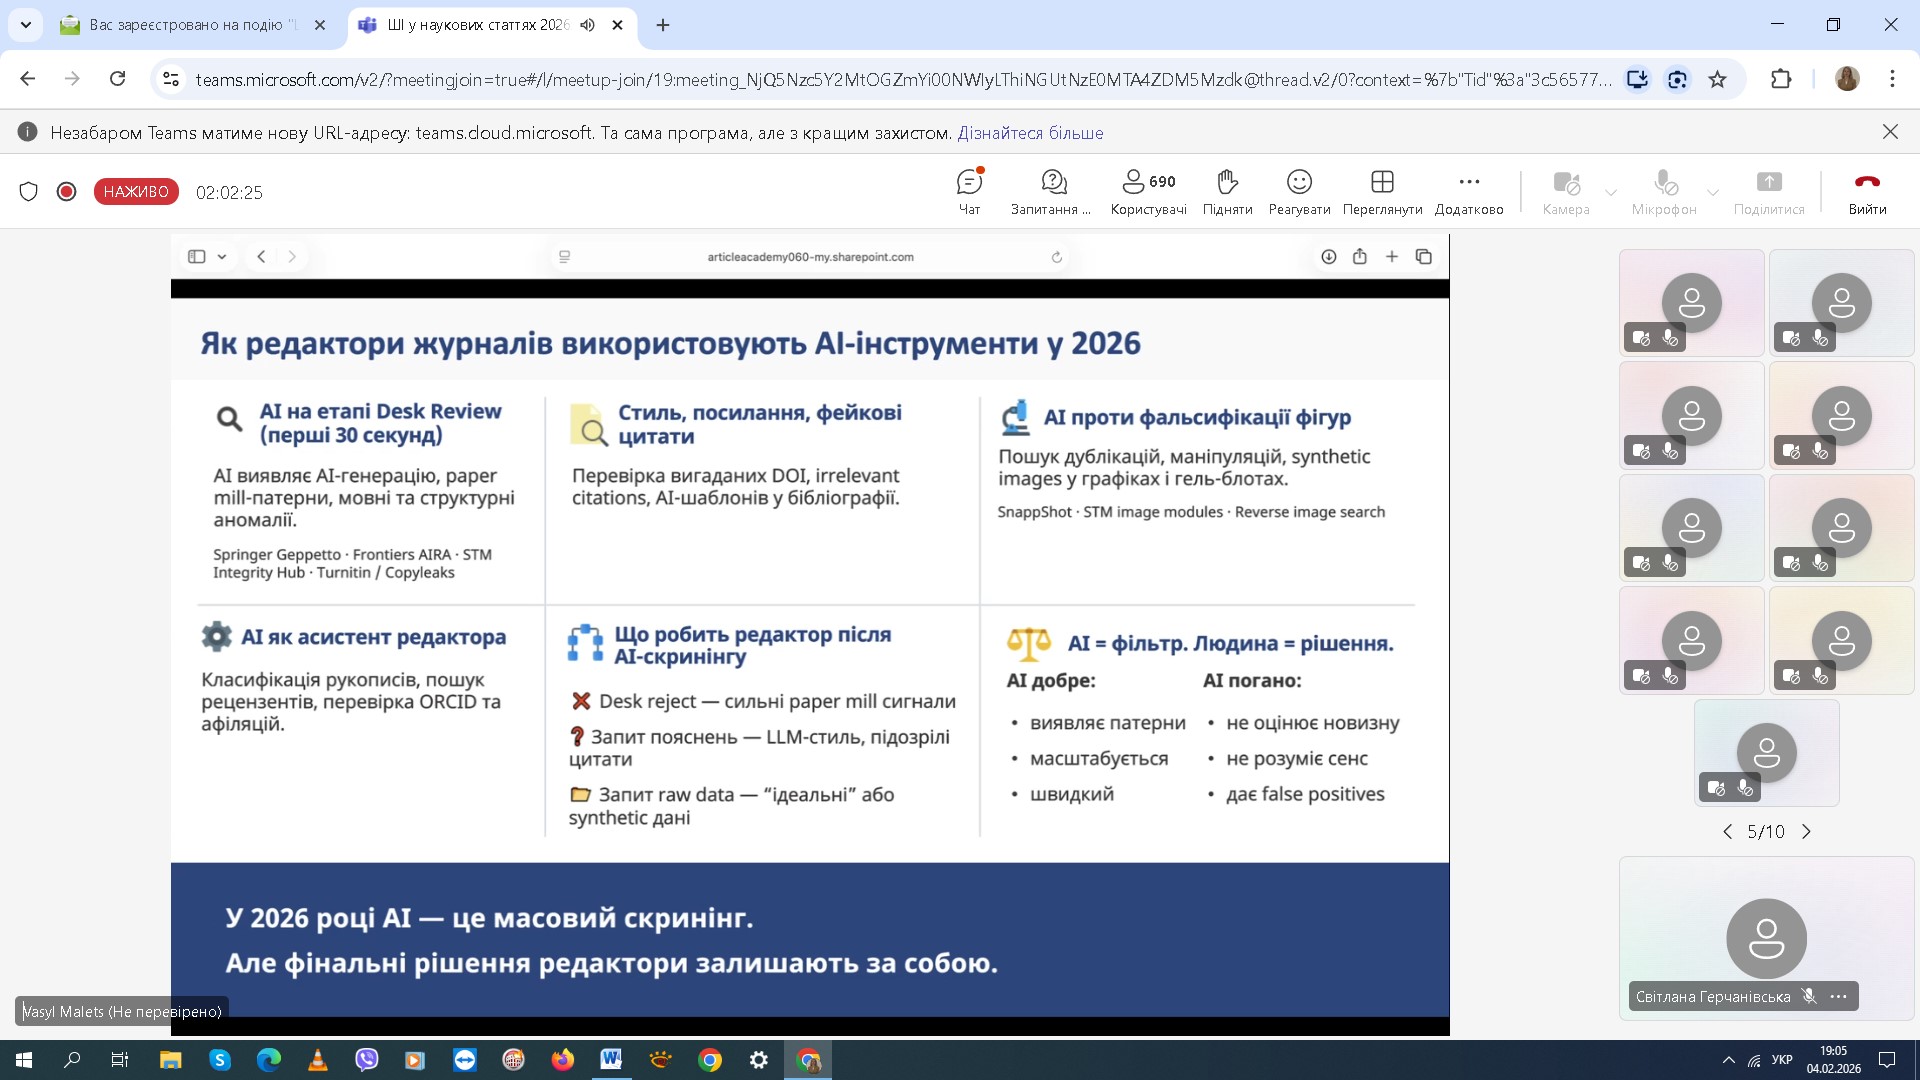Switch to the "Вас зареєстровано на подію" tab
The image size is (1920, 1080).
coord(192,25)
